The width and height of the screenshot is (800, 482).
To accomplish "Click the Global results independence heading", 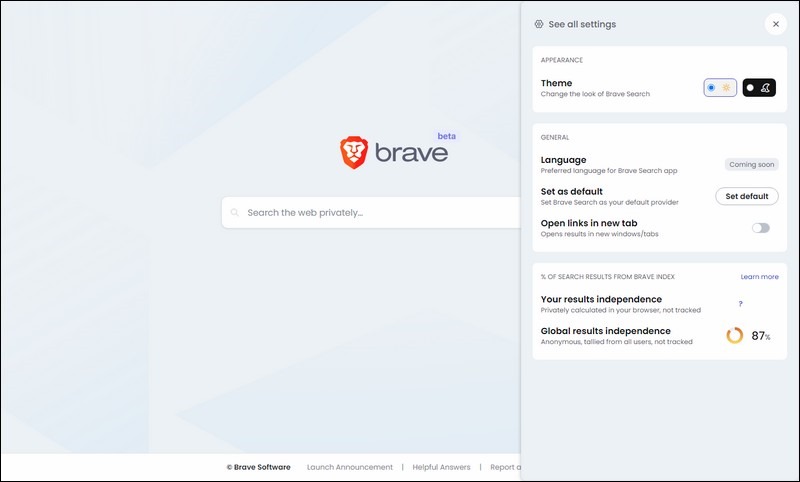I will tap(606, 331).
